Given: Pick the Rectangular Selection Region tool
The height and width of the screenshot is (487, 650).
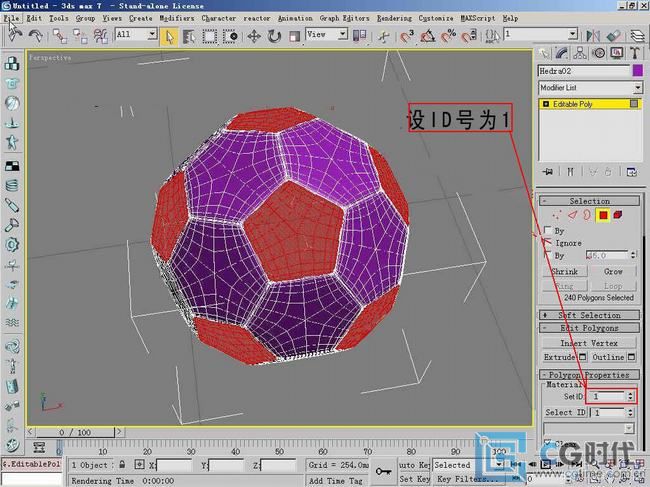Looking at the screenshot, I should pyautogui.click(x=209, y=36).
